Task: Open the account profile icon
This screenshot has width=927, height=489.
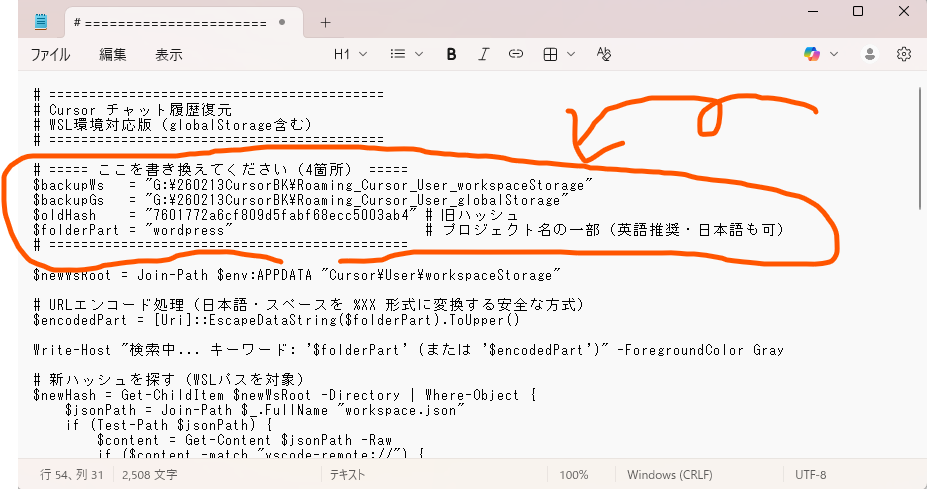Action: click(870, 54)
